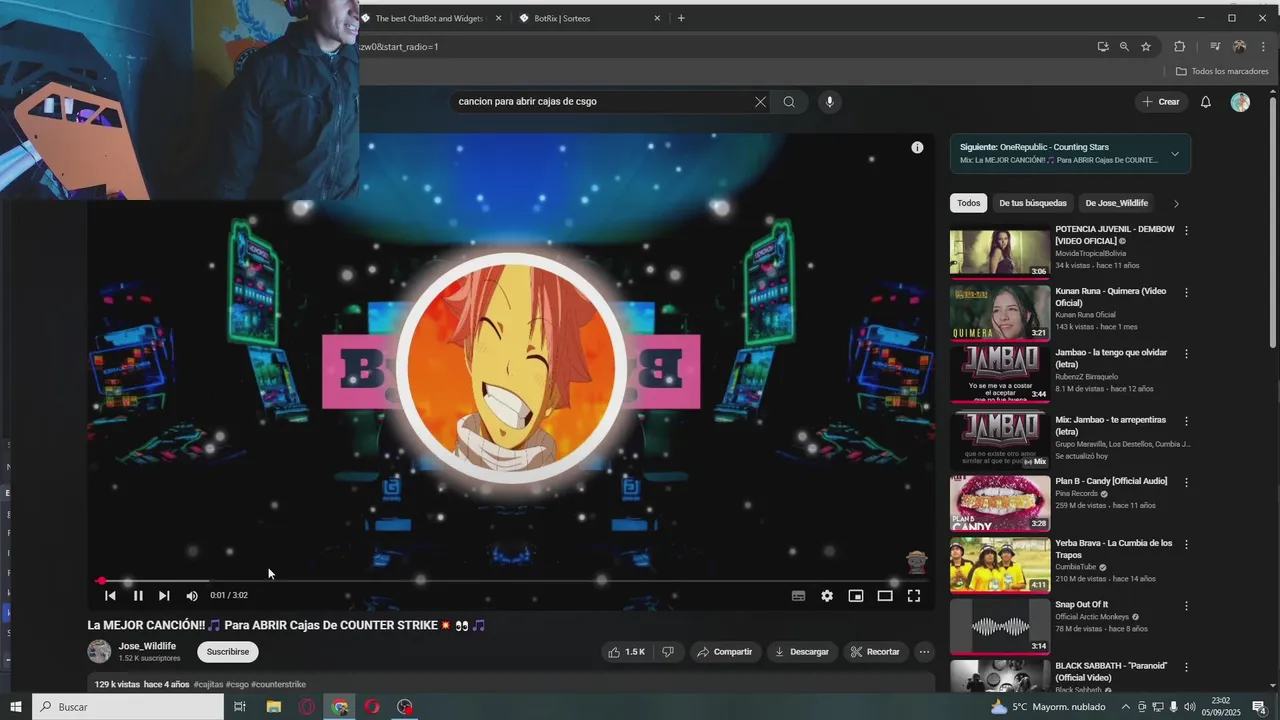Open a new browser tab
Screen dimensions: 1280x720
click(x=681, y=18)
